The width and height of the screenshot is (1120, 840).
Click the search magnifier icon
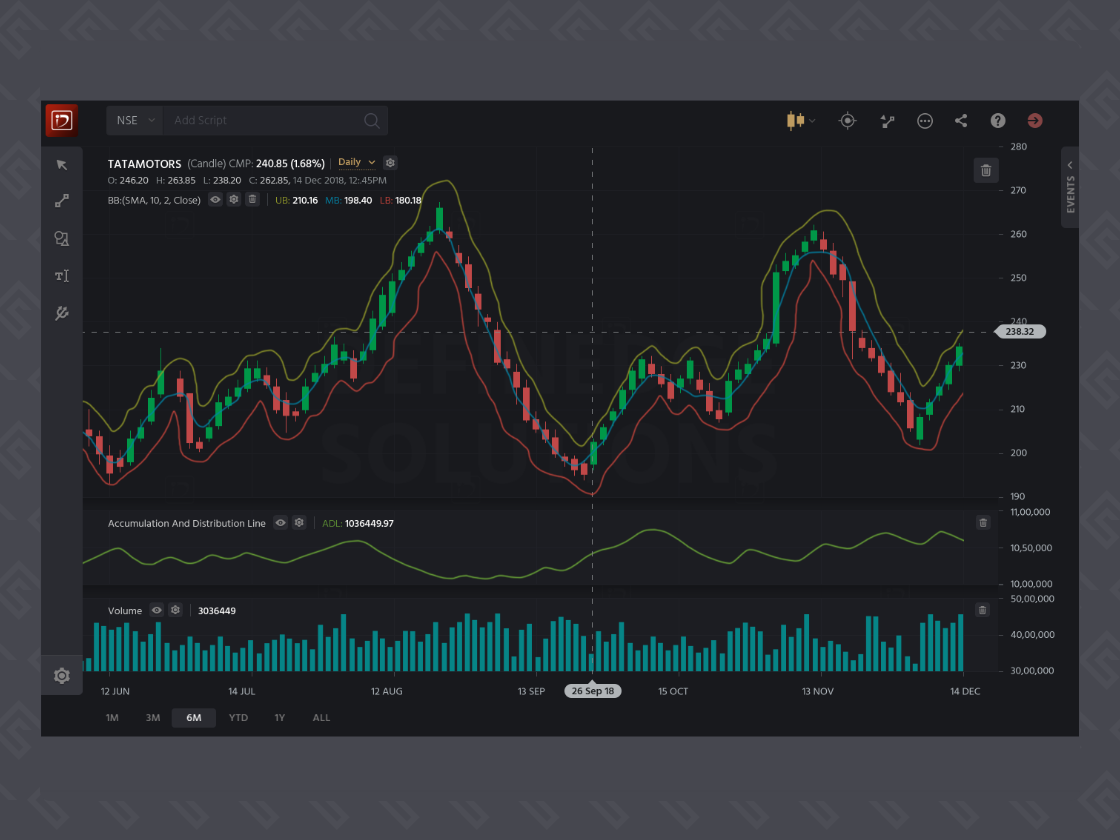pyautogui.click(x=371, y=120)
